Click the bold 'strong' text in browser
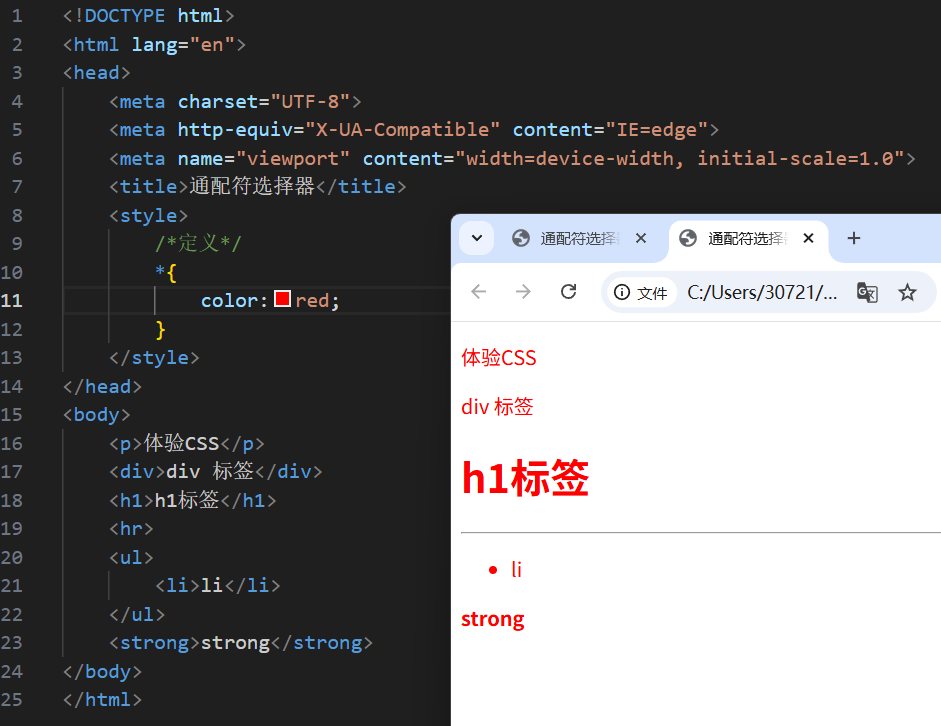The height and width of the screenshot is (726, 941). [493, 619]
